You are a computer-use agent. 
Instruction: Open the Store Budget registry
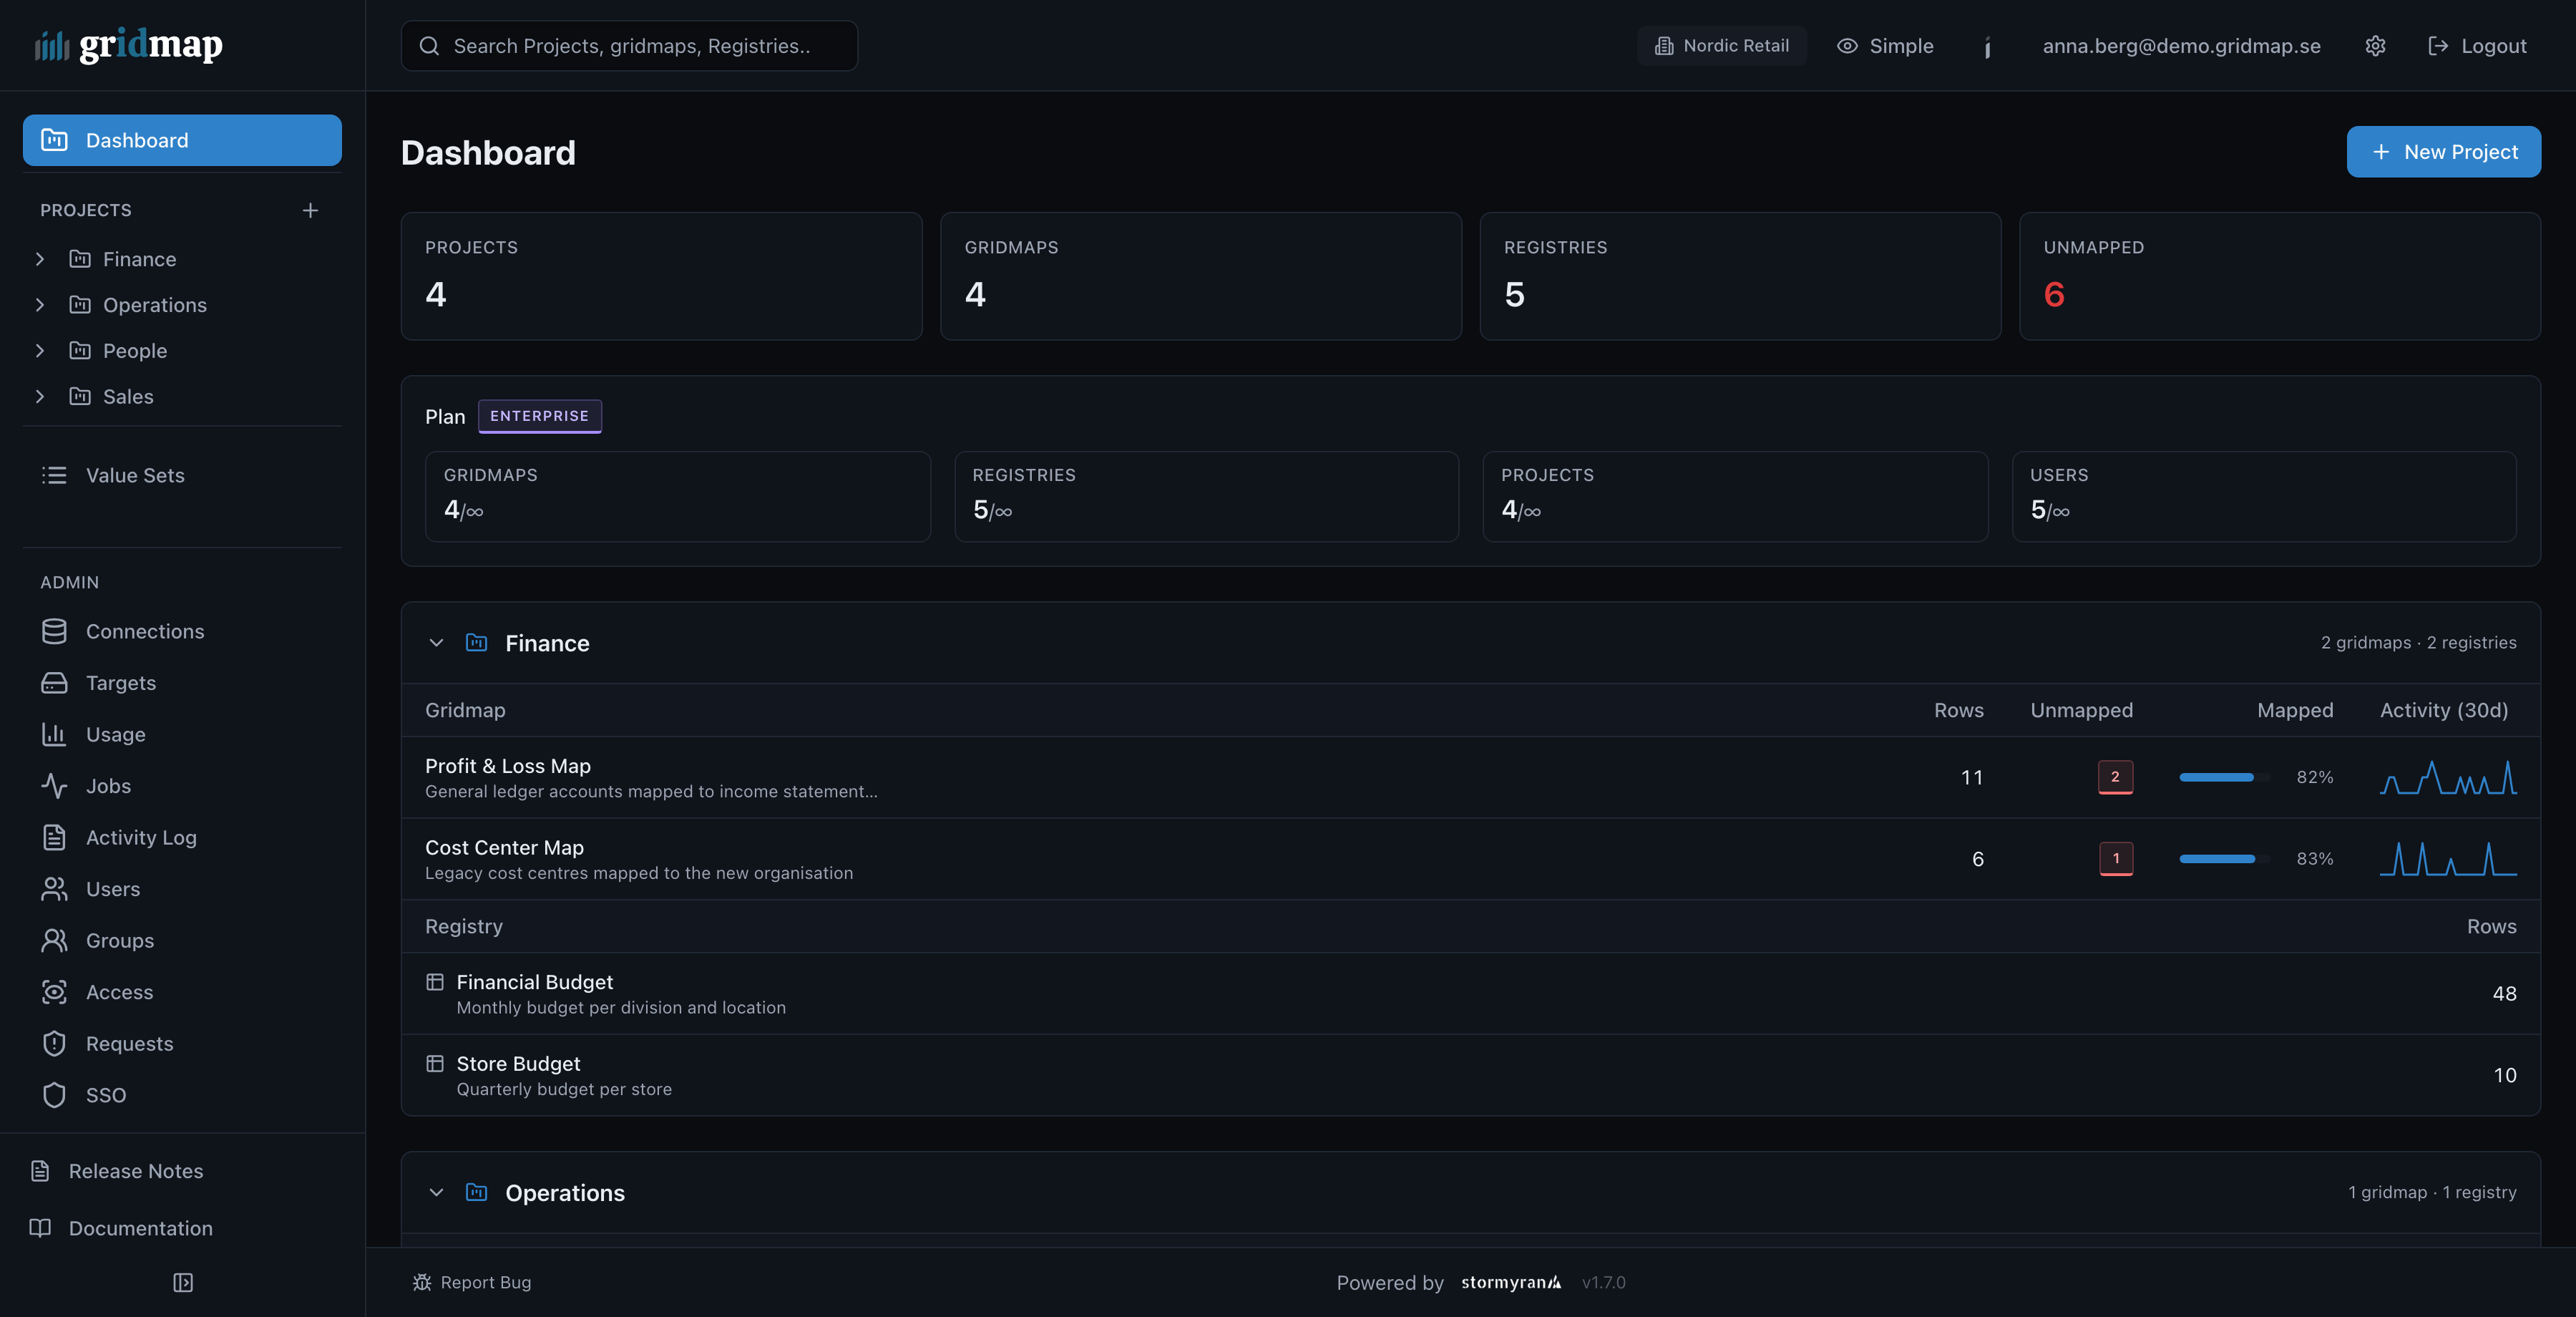tap(518, 1063)
